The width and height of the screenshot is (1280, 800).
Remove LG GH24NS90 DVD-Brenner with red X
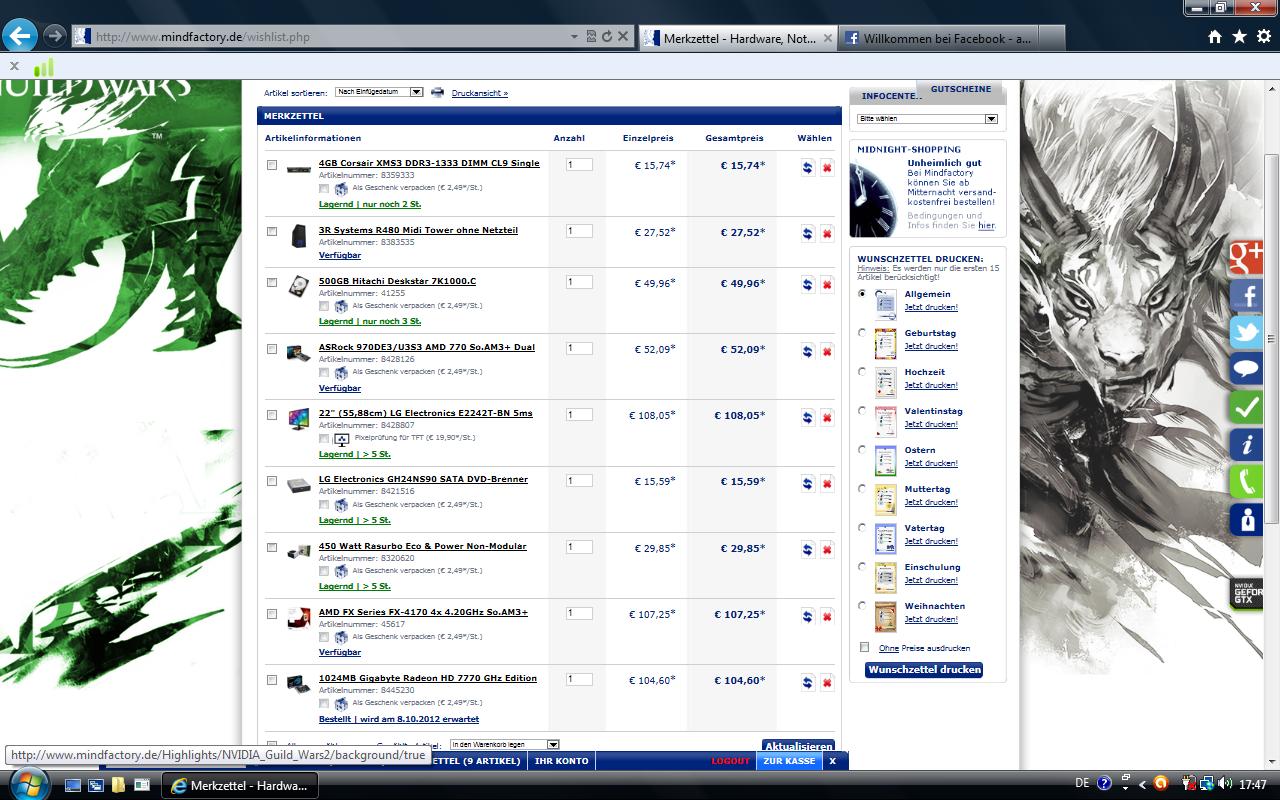827,484
